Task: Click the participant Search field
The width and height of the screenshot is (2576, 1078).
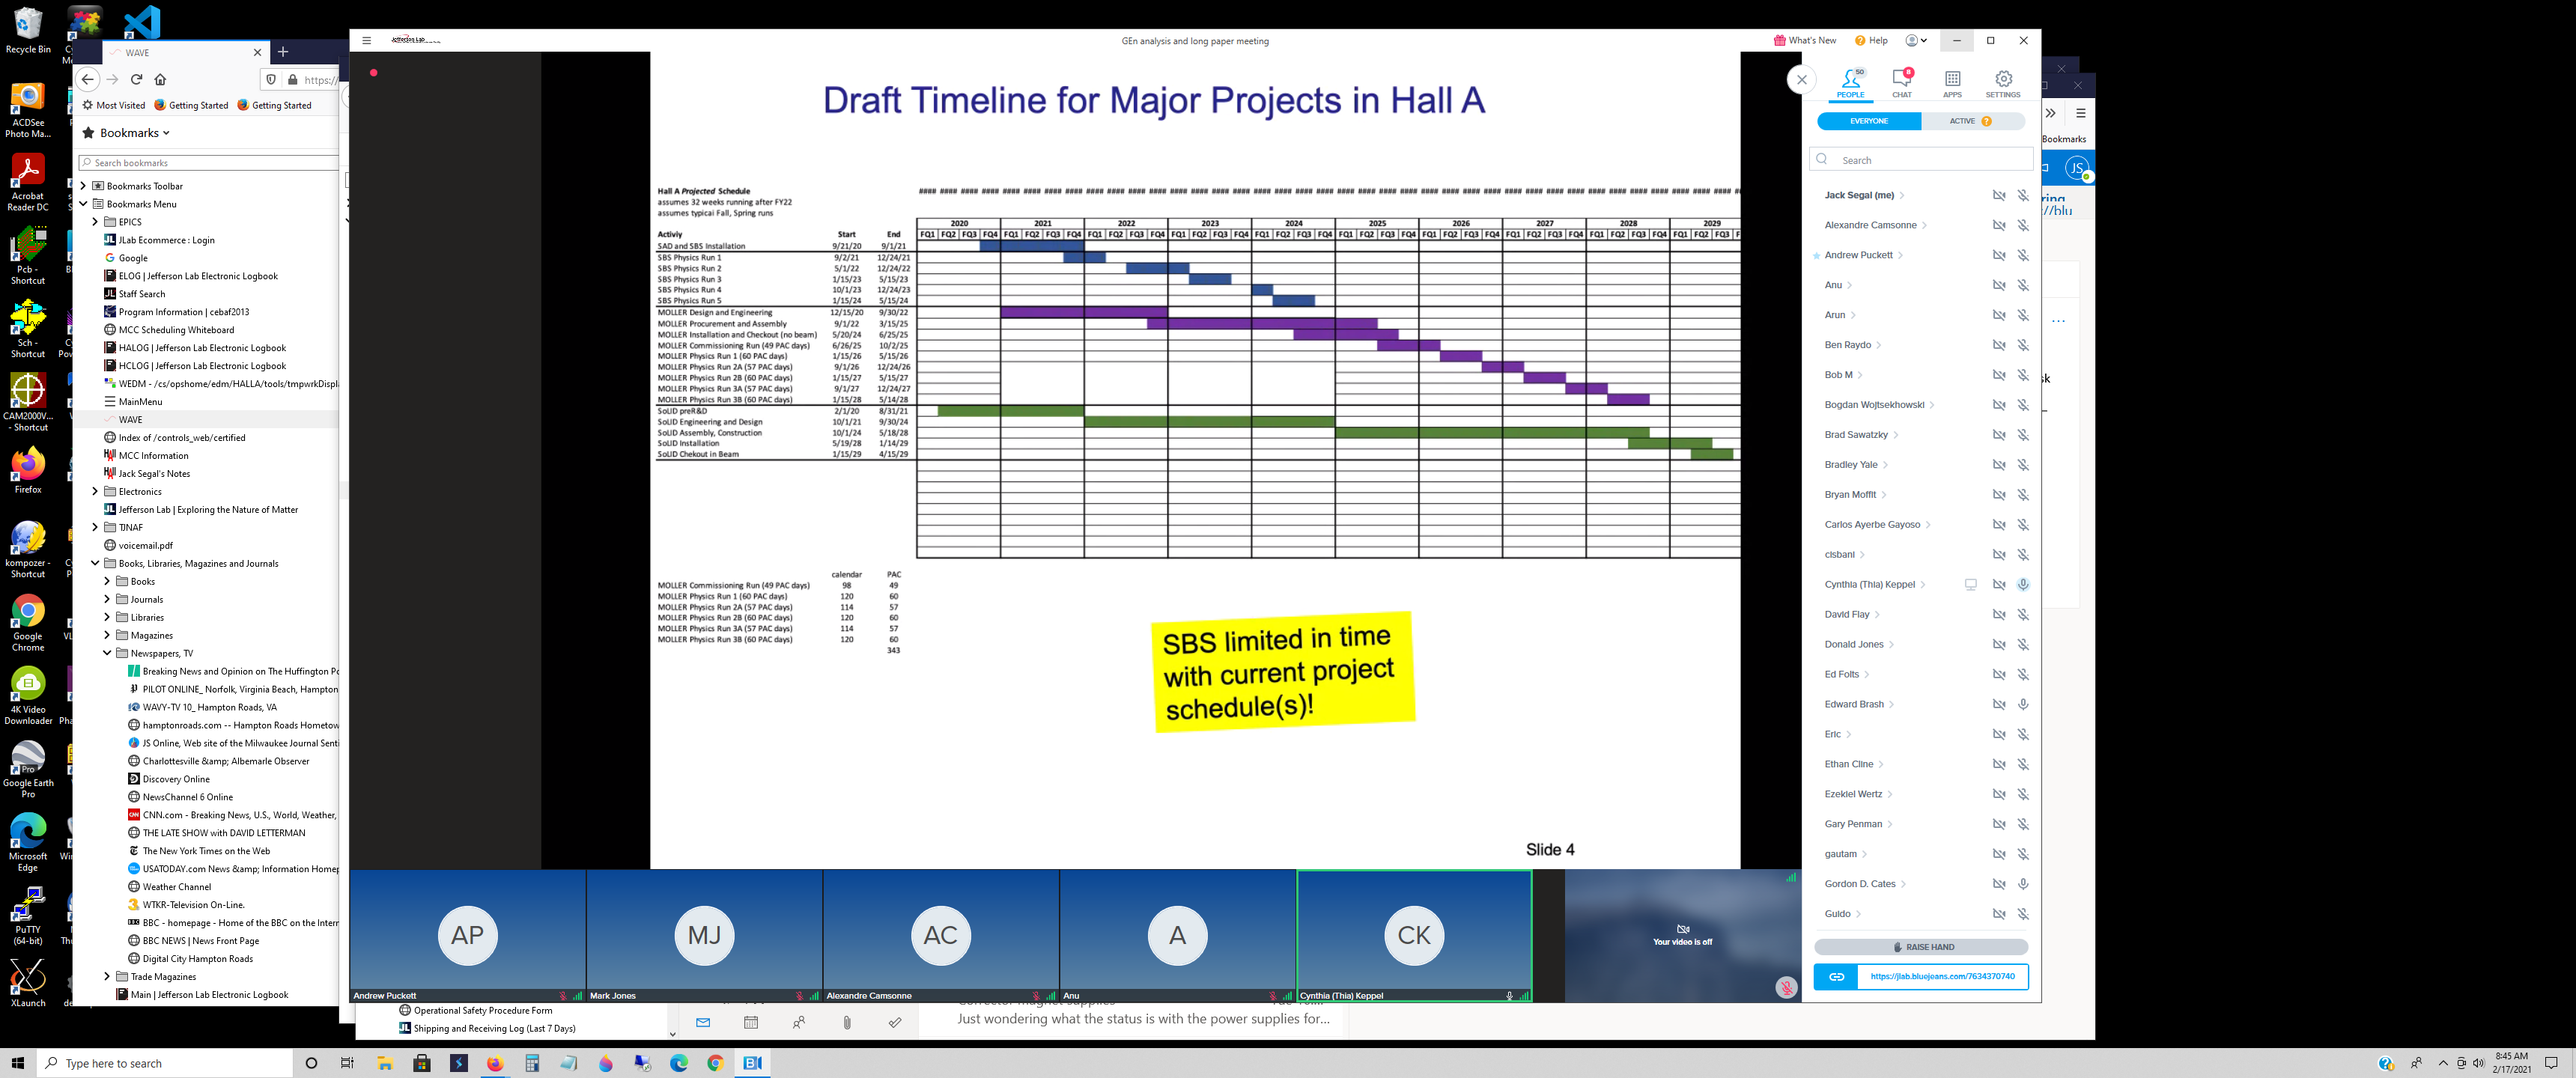Action: [x=1921, y=160]
